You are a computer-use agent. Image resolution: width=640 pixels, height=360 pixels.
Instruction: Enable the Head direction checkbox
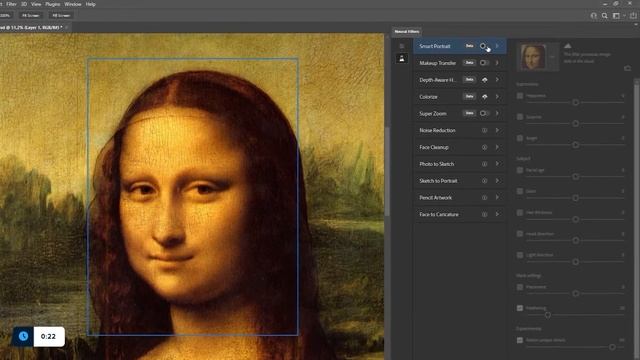[520, 234]
